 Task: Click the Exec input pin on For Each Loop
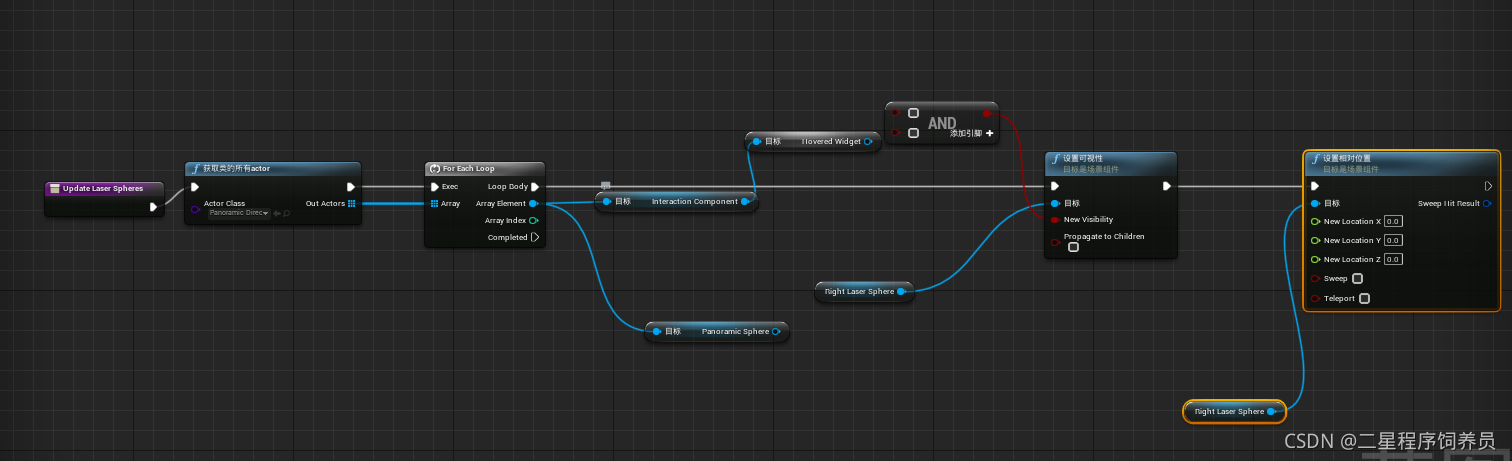coord(434,186)
